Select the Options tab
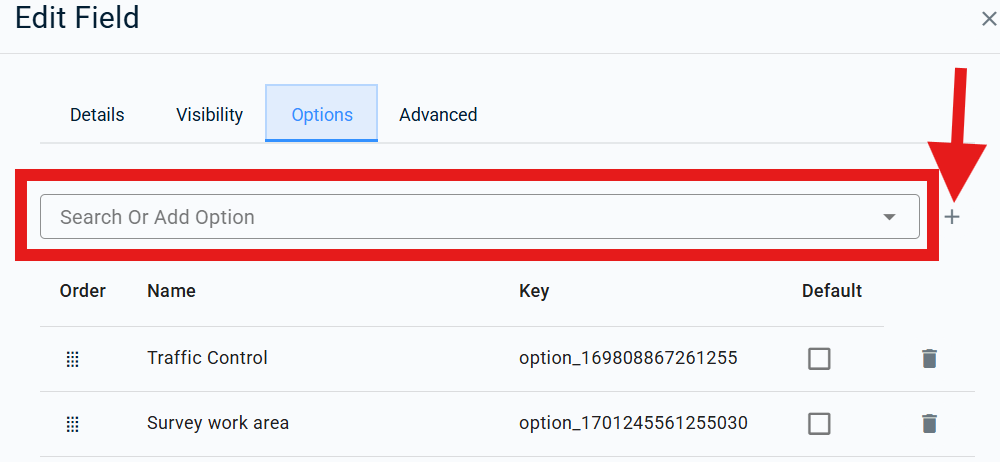This screenshot has height=462, width=1000. click(322, 115)
